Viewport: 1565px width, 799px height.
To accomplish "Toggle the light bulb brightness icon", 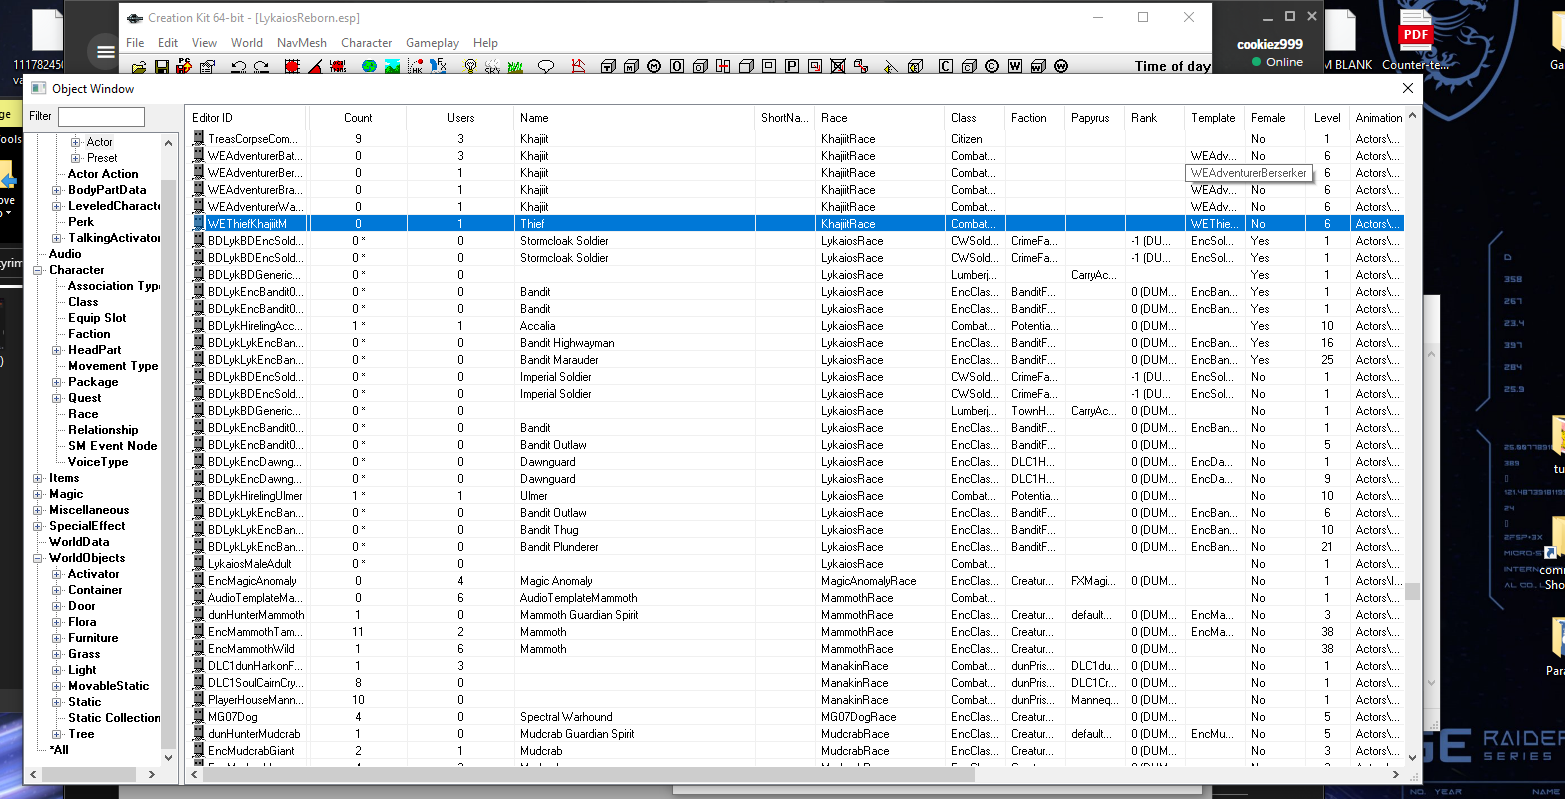I will pos(470,67).
